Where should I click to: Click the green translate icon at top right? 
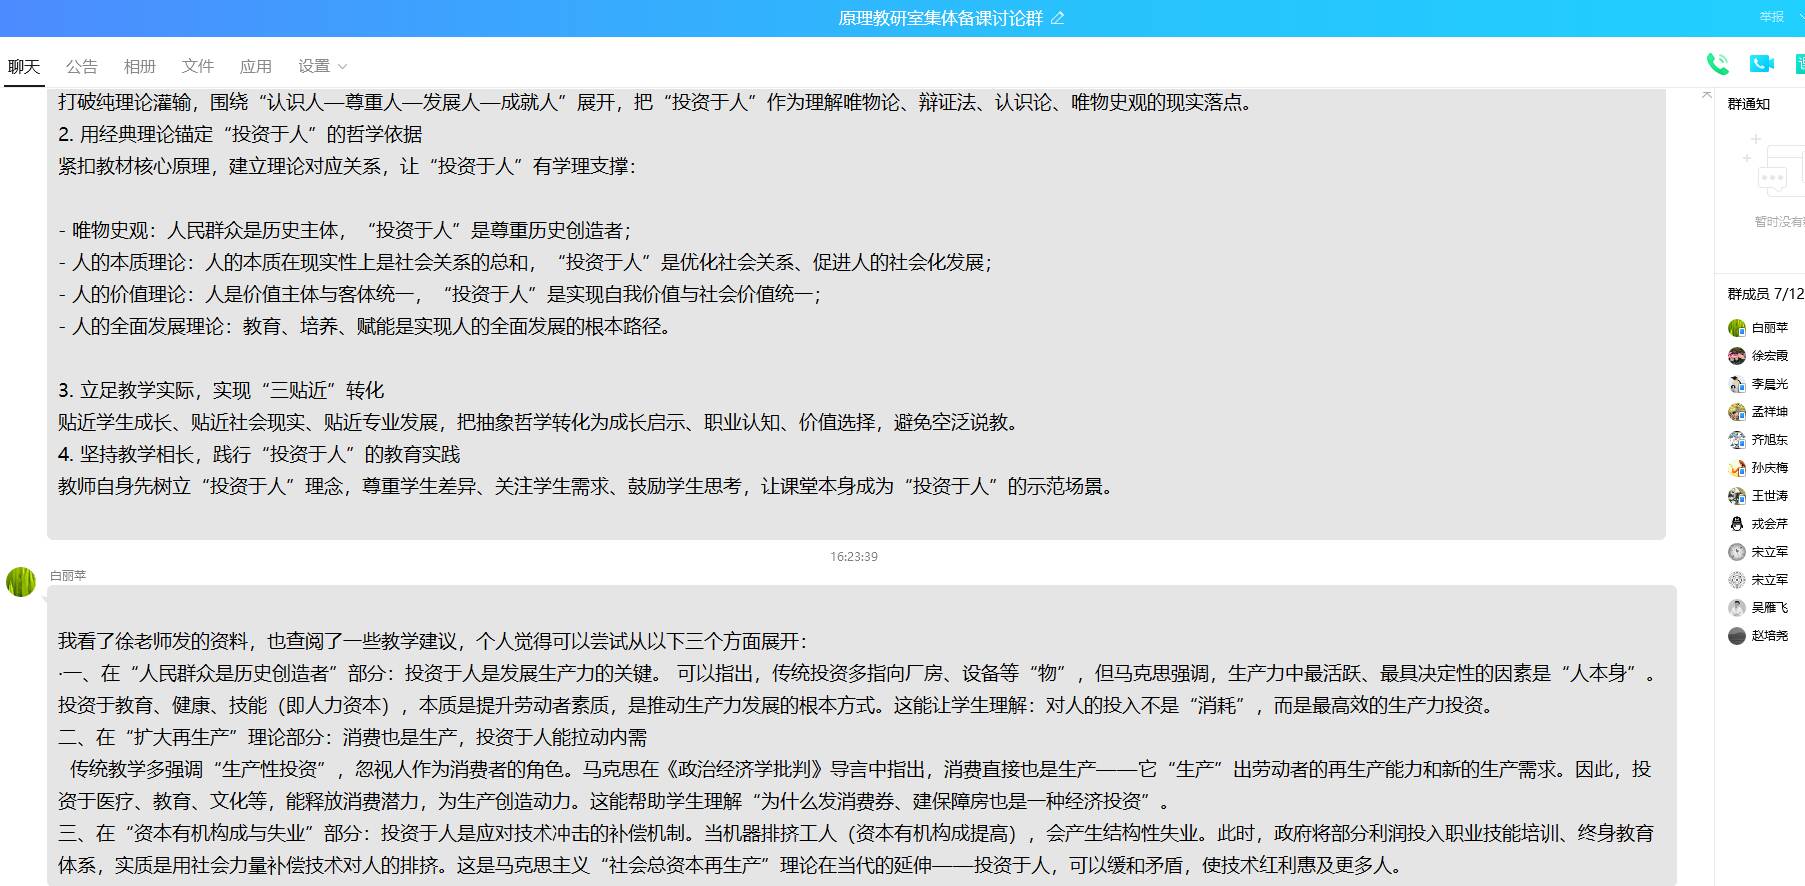(1799, 64)
